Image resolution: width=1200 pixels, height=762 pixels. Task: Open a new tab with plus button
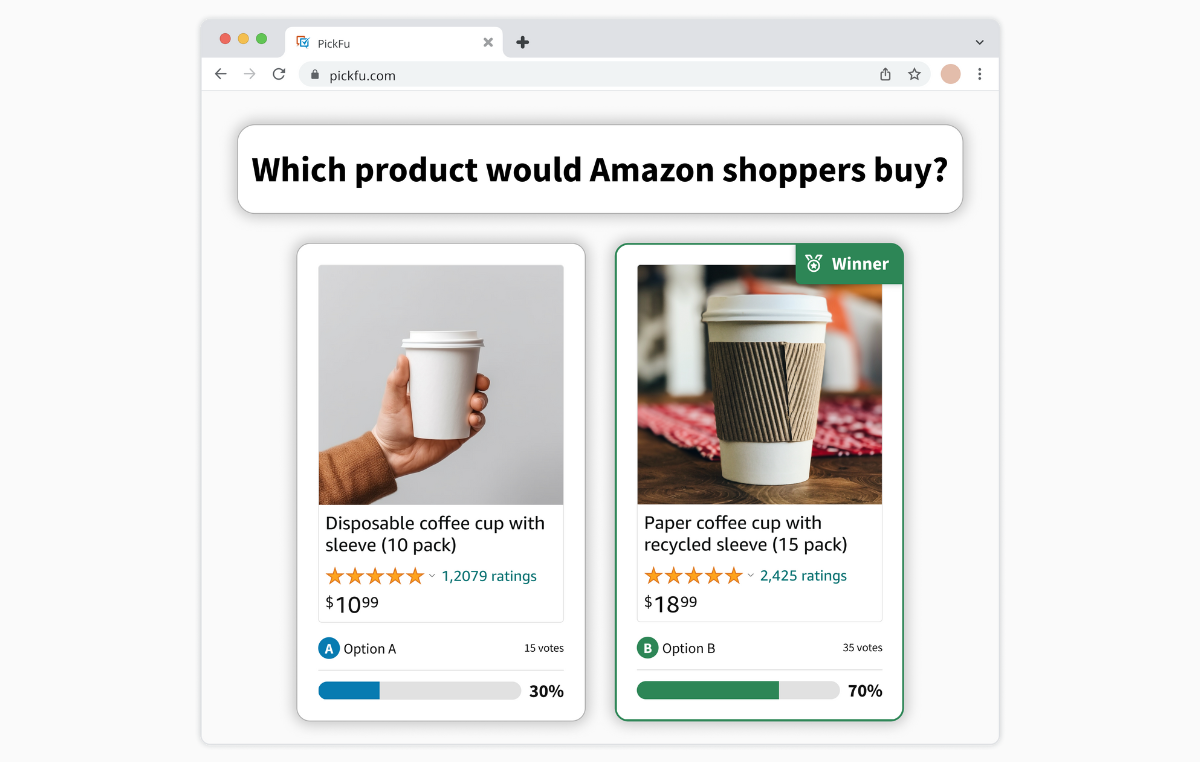click(523, 42)
